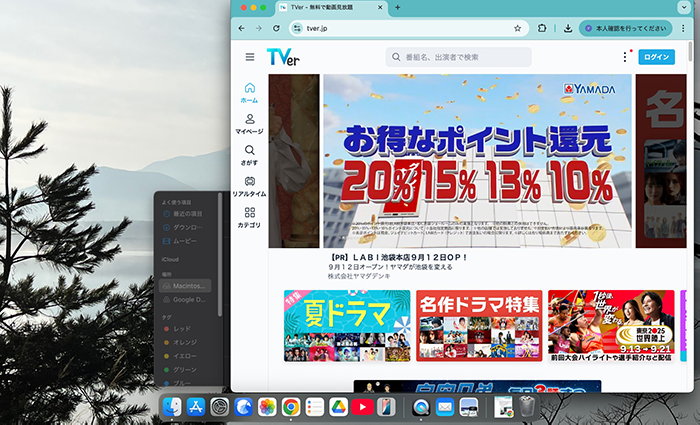Open Mail from the Dock
700x425 pixels.
pos(445,407)
